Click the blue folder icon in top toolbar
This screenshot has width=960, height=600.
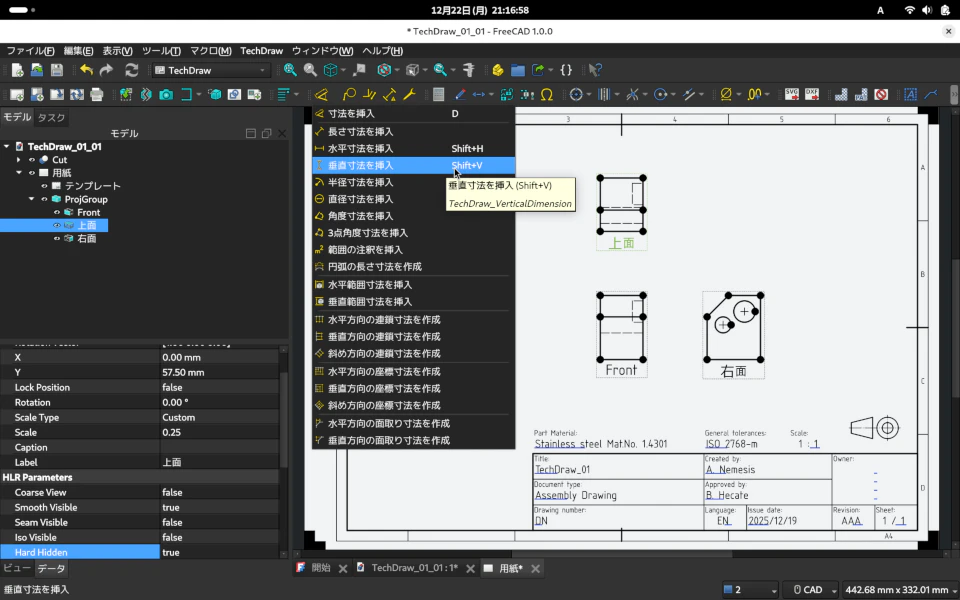click(518, 70)
